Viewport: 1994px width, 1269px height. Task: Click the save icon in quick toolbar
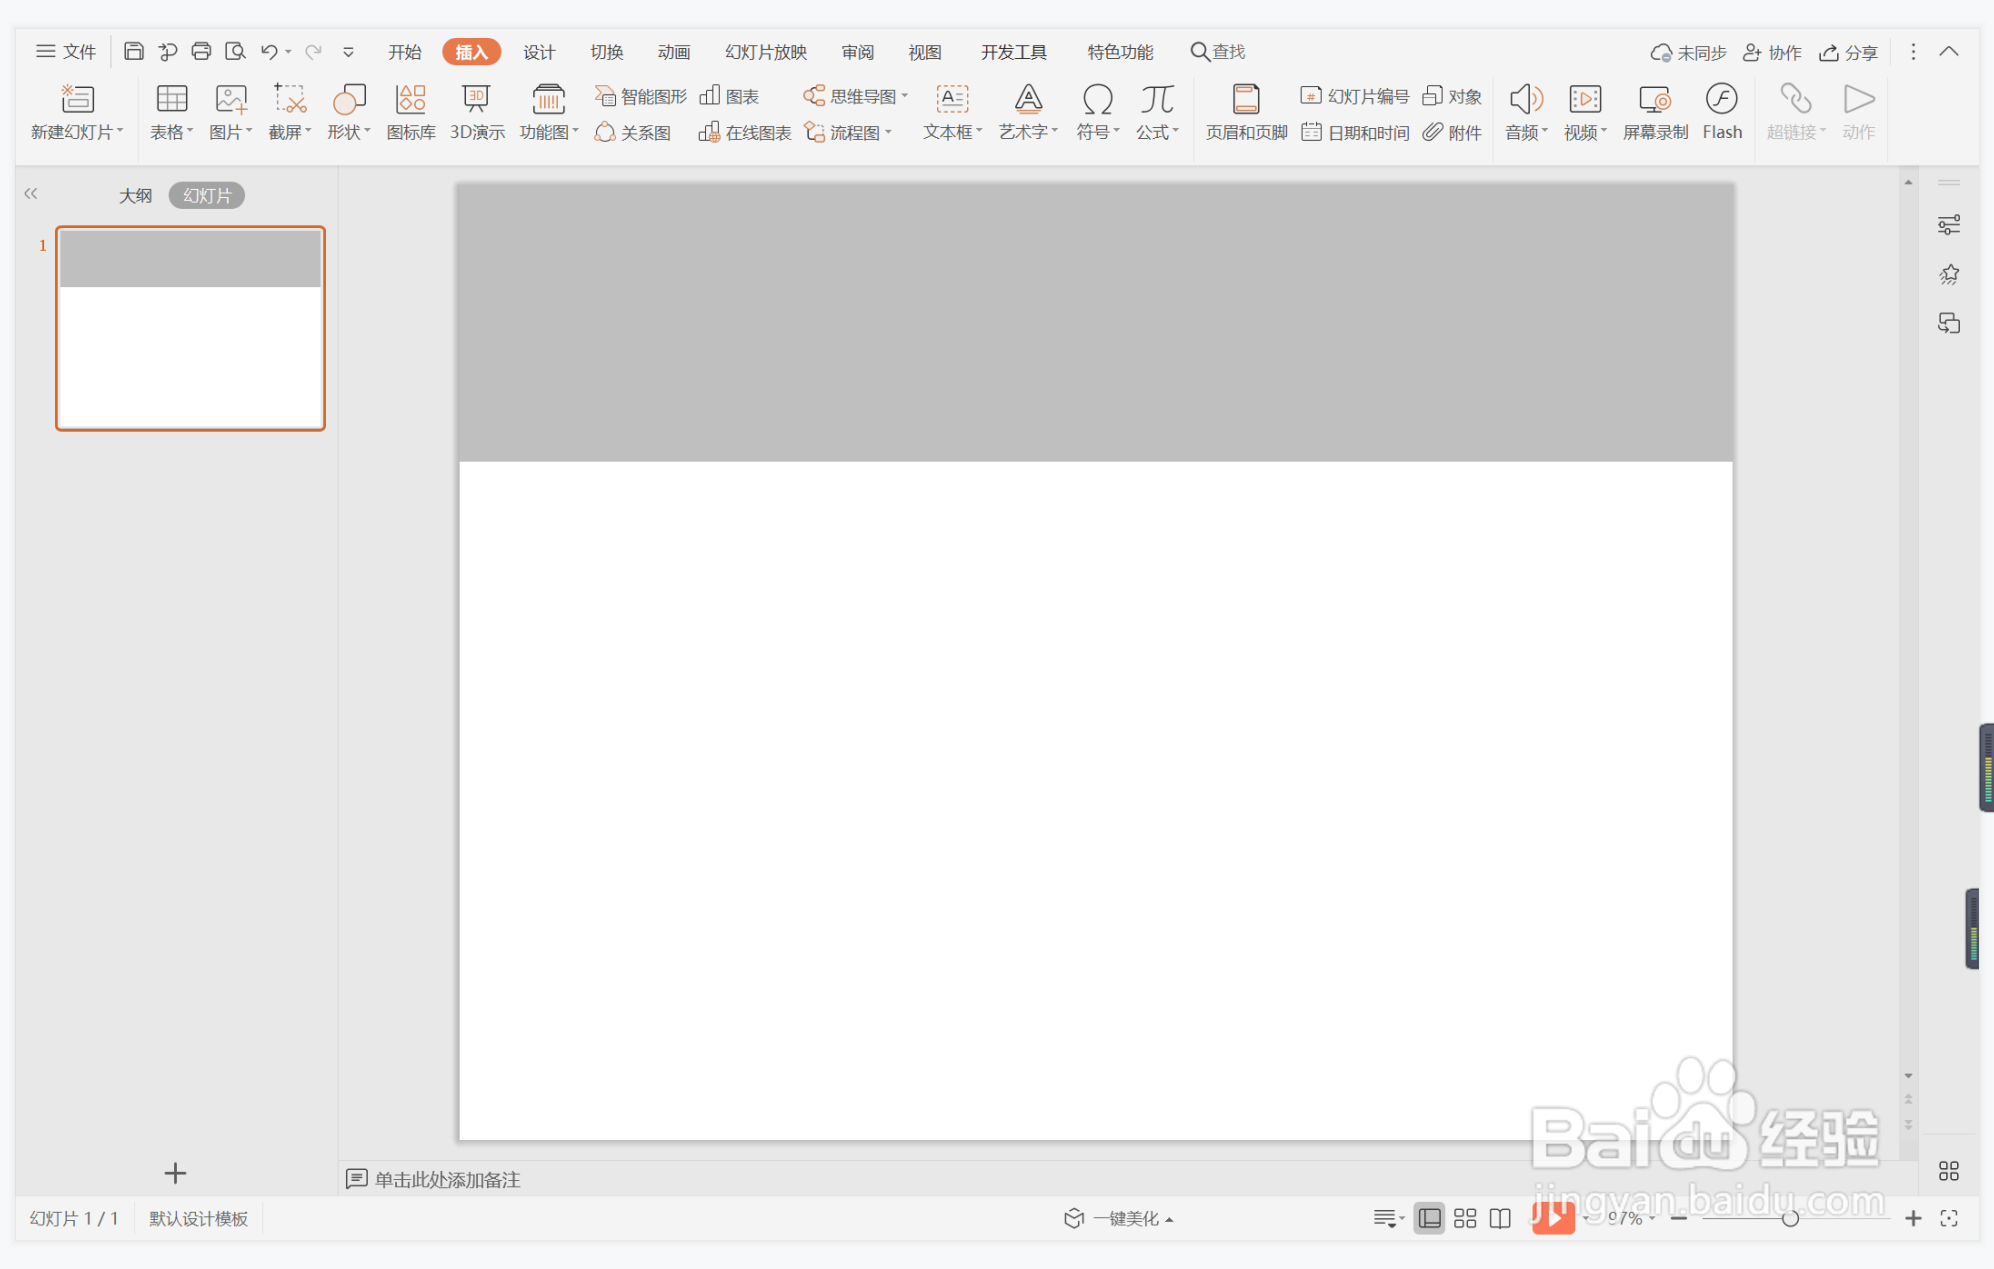(x=133, y=51)
